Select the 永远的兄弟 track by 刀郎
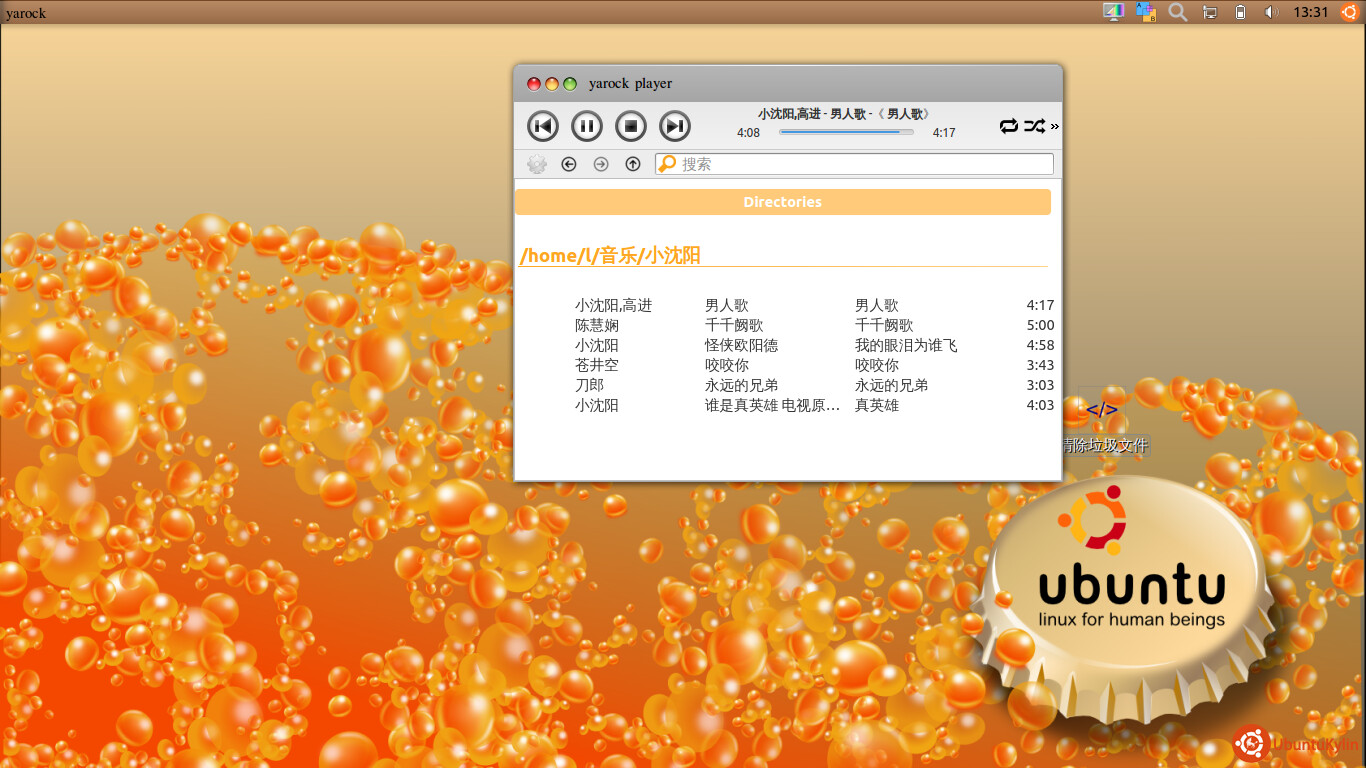1366x768 pixels. click(741, 385)
